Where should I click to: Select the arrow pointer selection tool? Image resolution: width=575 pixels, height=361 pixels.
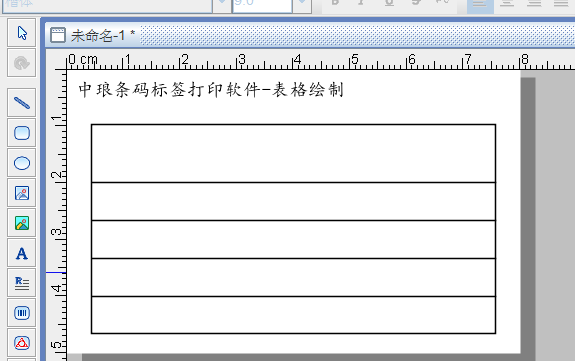point(22,33)
